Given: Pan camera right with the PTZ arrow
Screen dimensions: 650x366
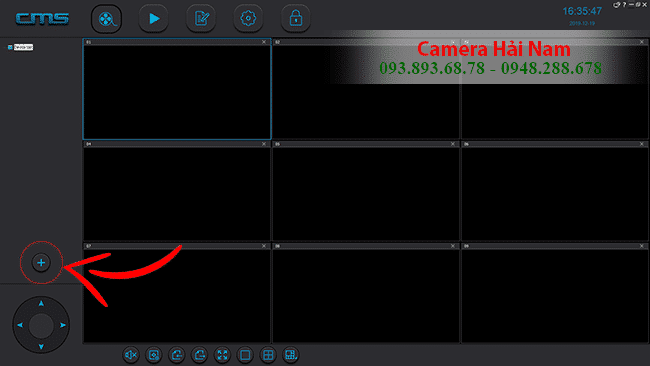Looking at the screenshot, I should 63,325.
